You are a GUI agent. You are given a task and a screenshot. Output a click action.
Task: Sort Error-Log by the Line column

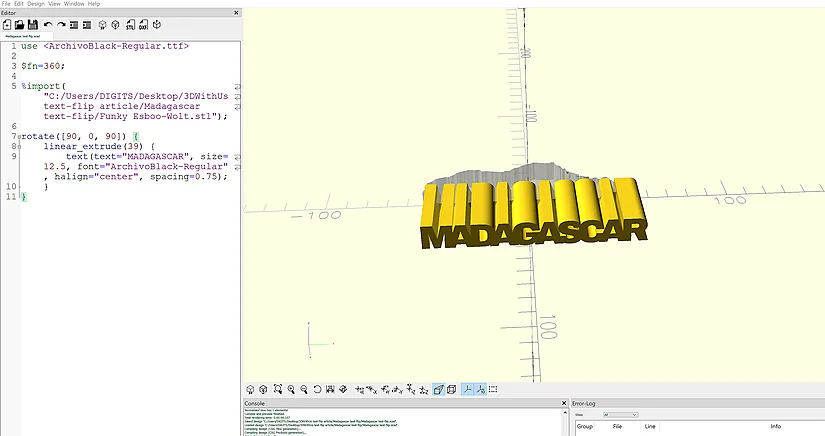(x=650, y=427)
